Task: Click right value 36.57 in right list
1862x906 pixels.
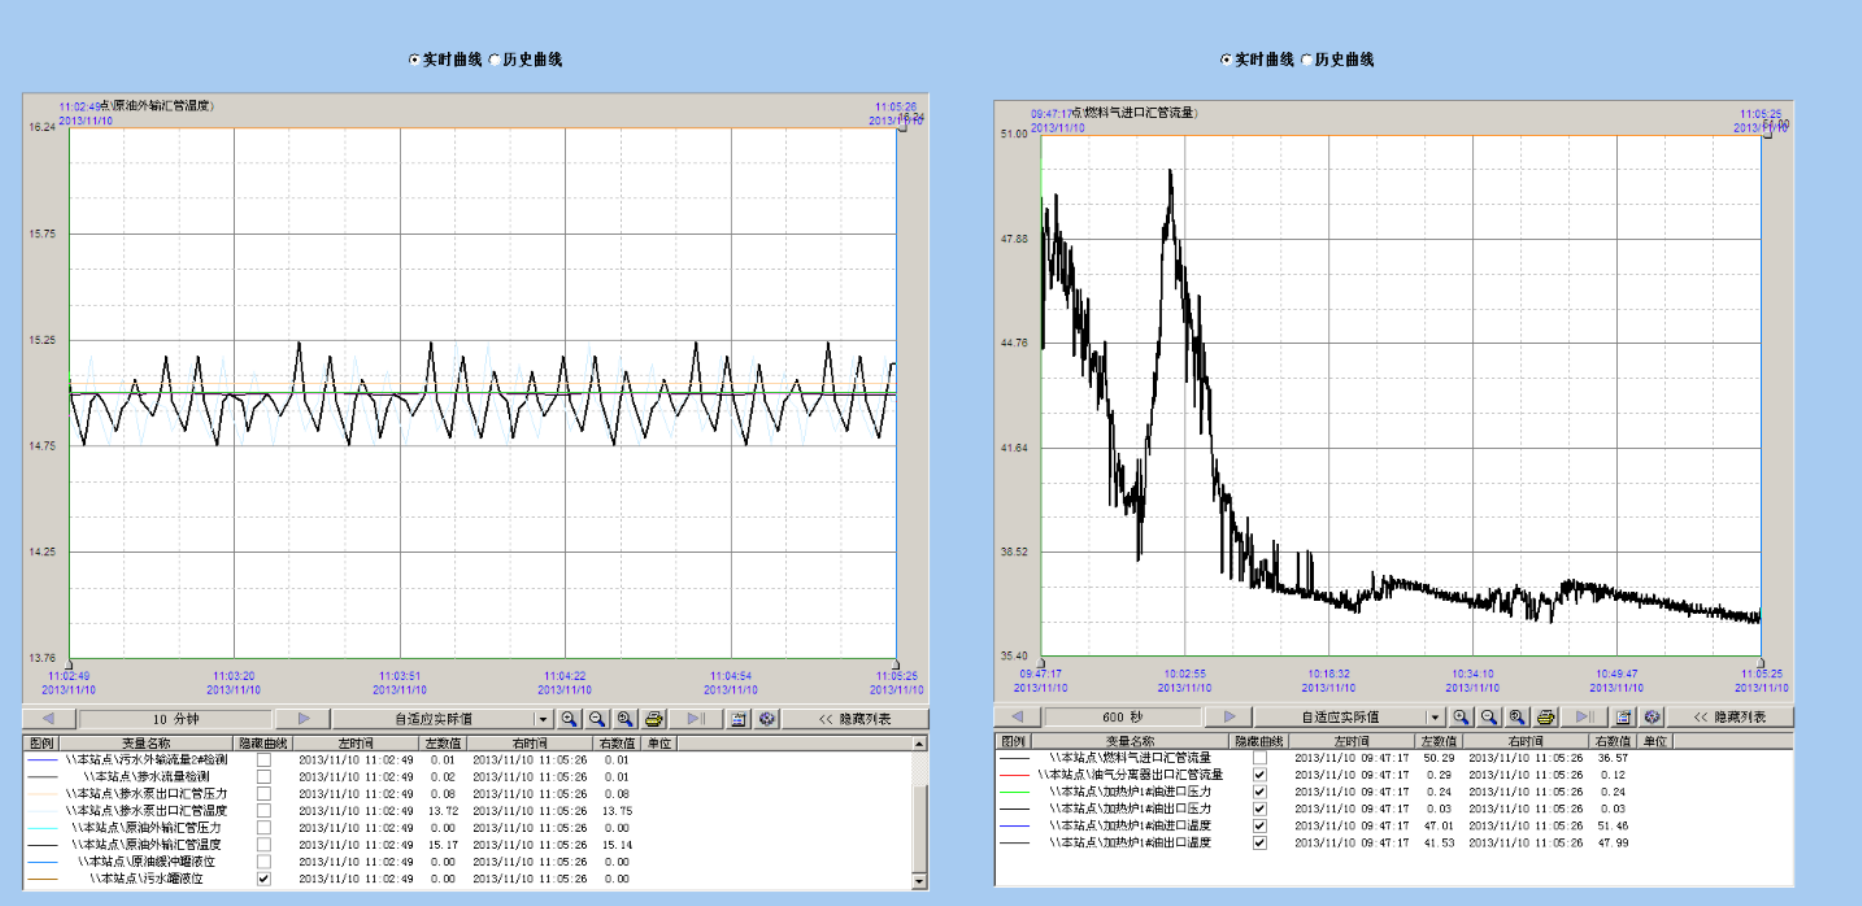Action: 1612,758
